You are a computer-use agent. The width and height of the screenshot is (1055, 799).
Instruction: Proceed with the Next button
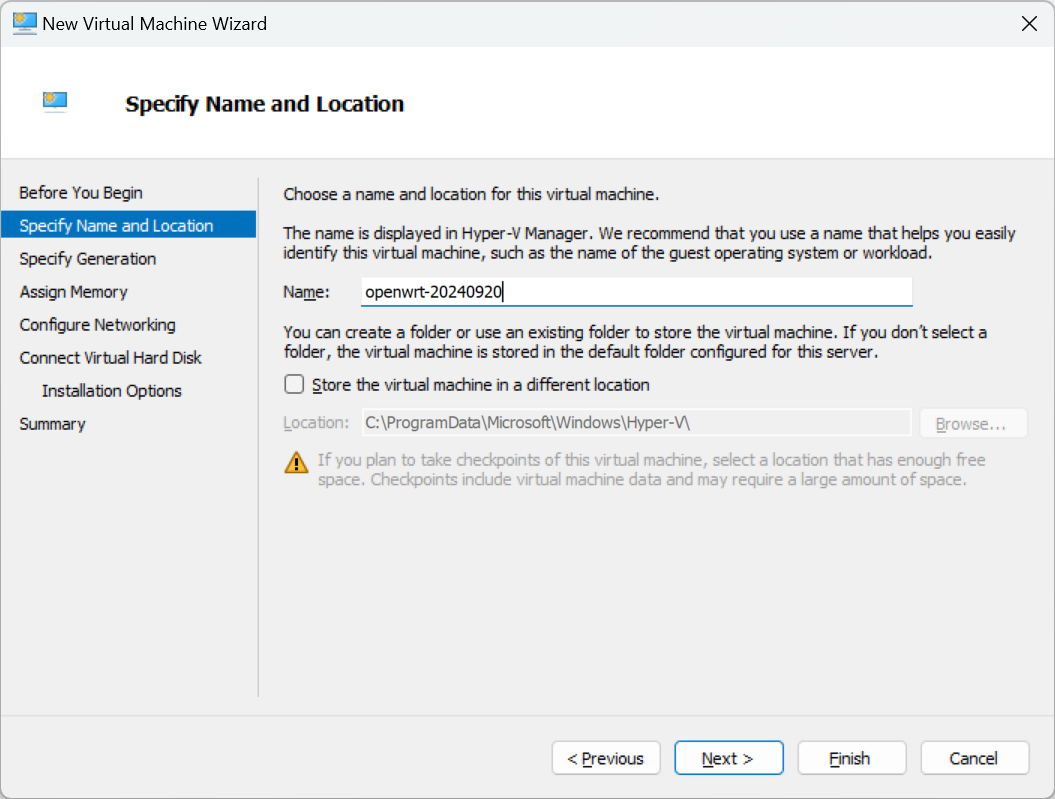point(728,758)
